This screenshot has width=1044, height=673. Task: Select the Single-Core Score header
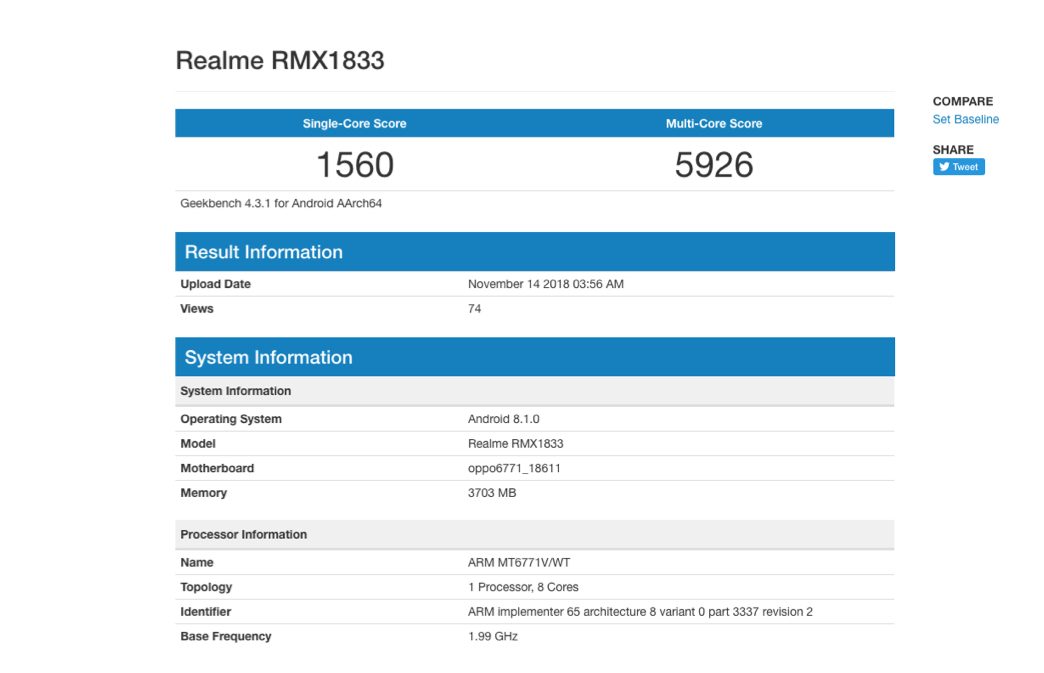(354, 124)
